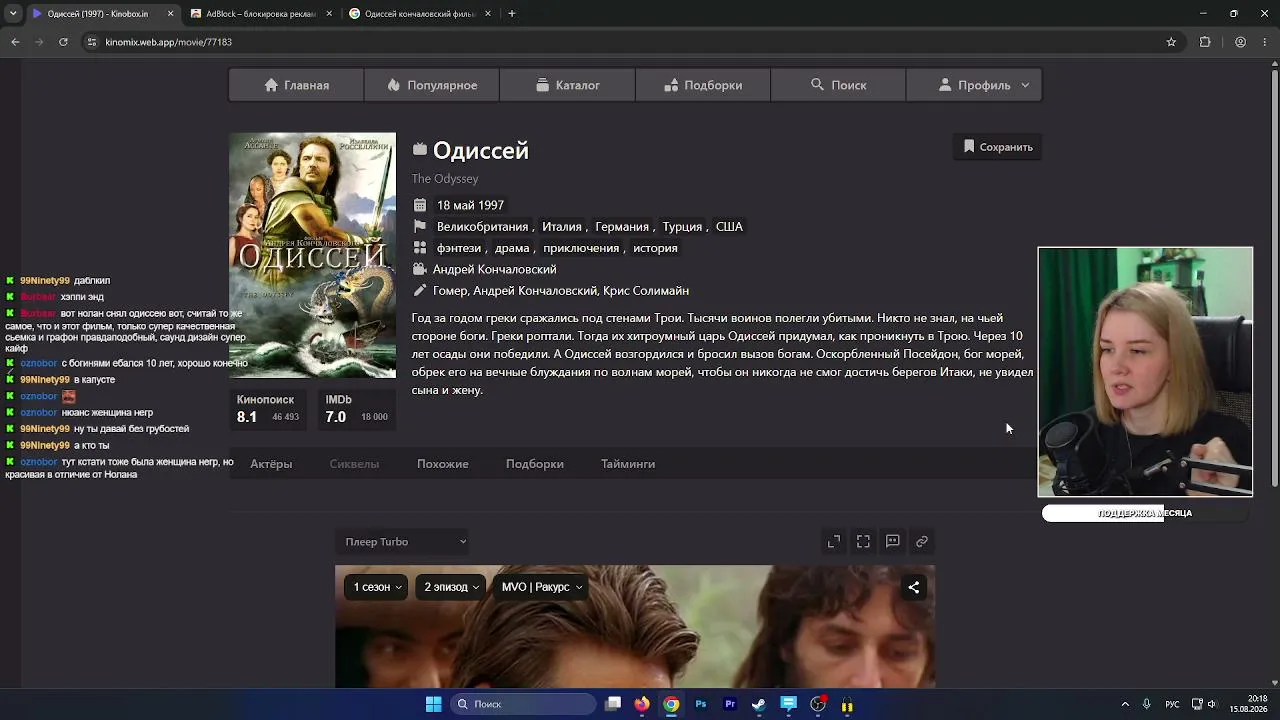
Task: Expand the 1 сезон season dropdown
Action: coord(377,587)
